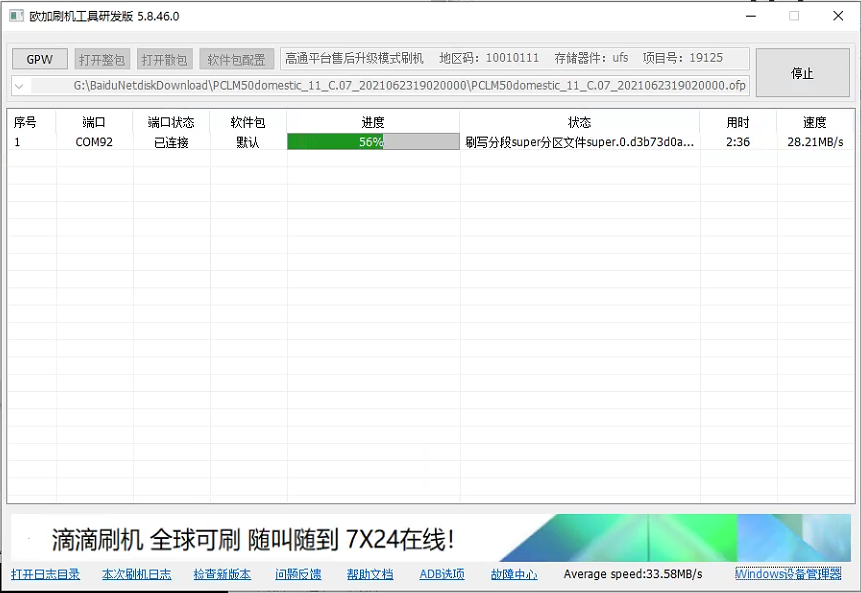The height and width of the screenshot is (593, 861).
Task: Open the 故障中心 link
Action: pyautogui.click(x=514, y=574)
